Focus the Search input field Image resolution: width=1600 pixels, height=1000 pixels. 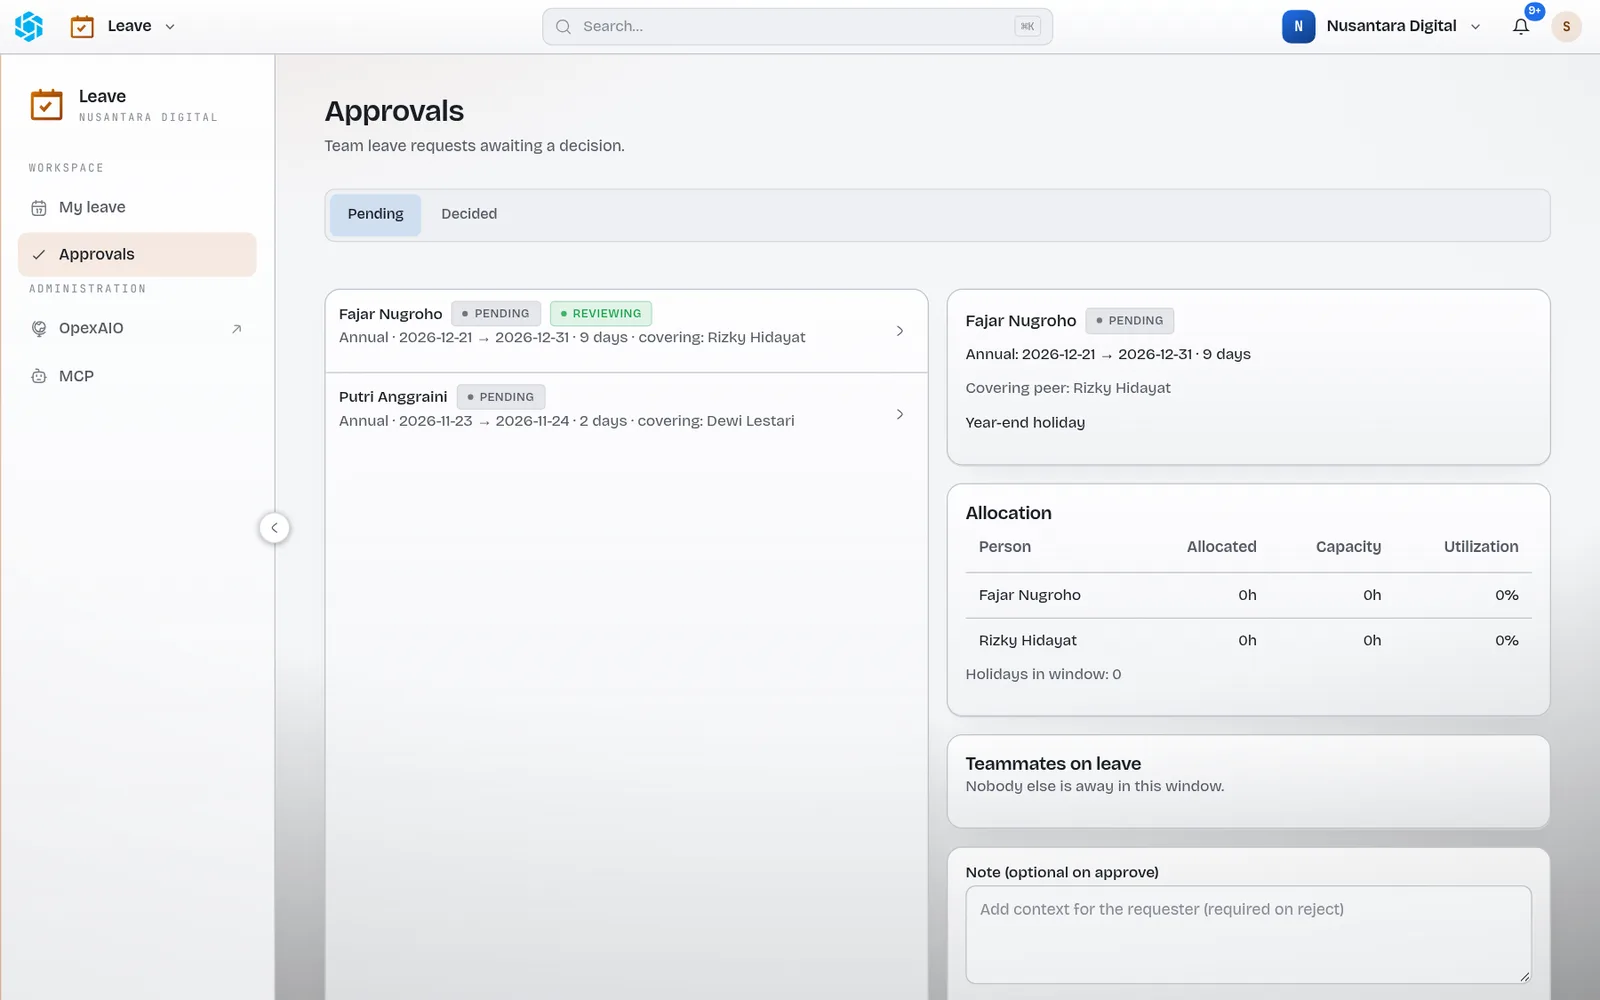(797, 27)
